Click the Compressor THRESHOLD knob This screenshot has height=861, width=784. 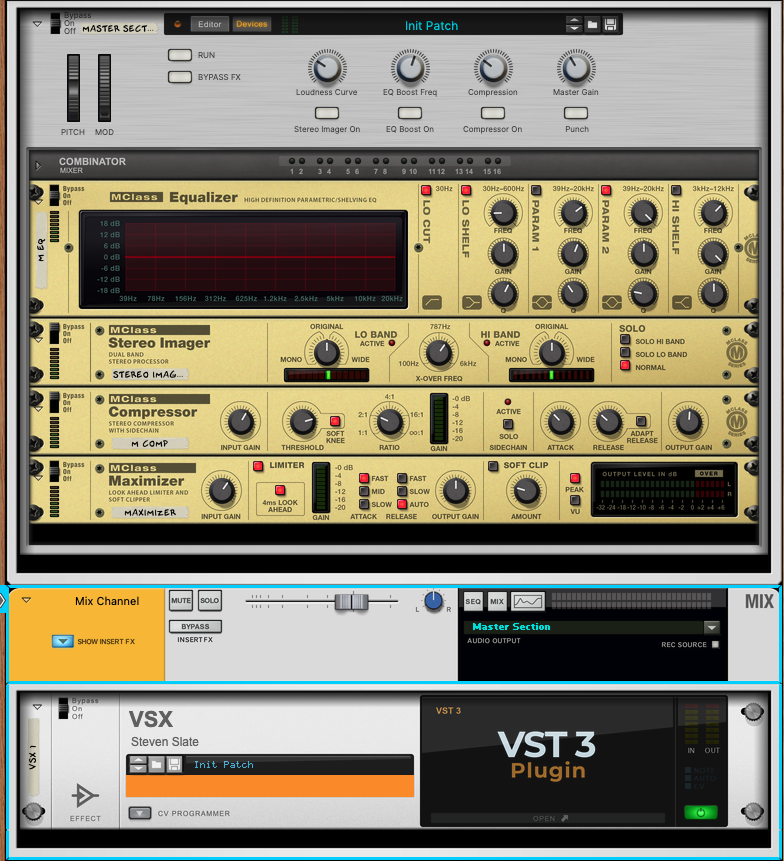(303, 422)
